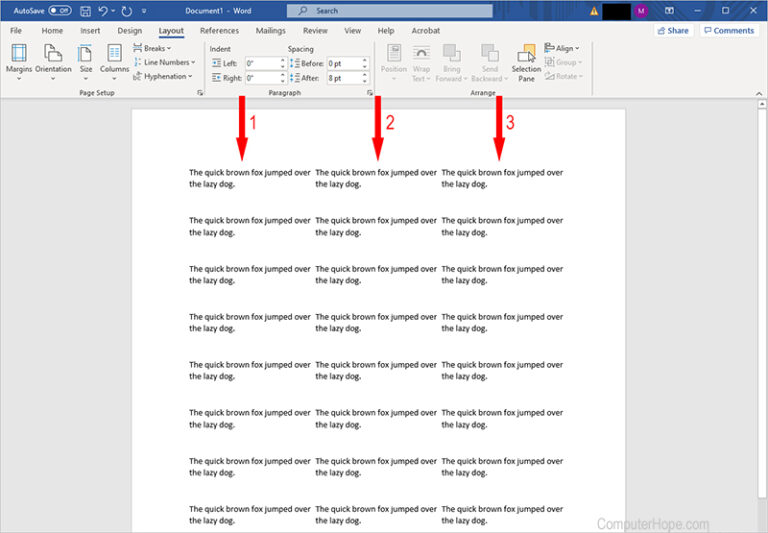Click the Share button
The height and width of the screenshot is (533, 768).
point(673,31)
